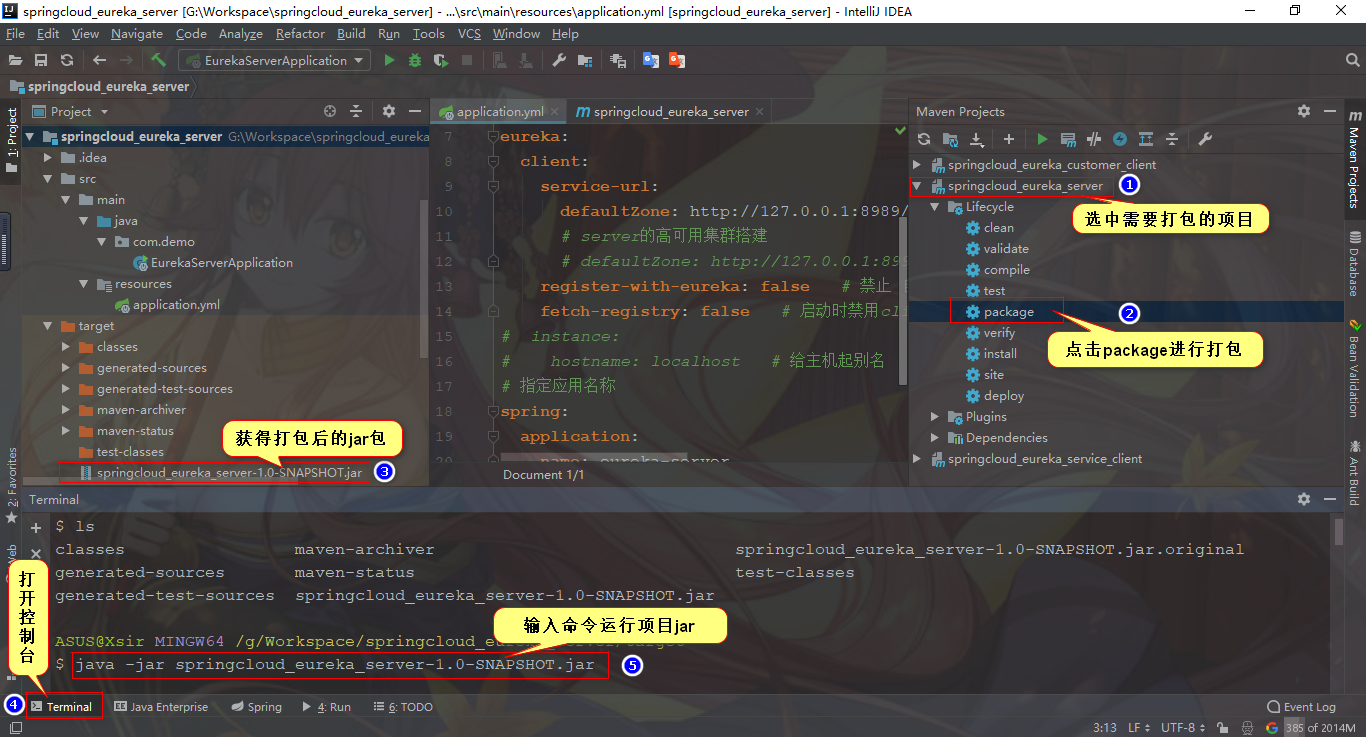Expand the Plugins node in Maven panel
1366x737 pixels.
(936, 417)
